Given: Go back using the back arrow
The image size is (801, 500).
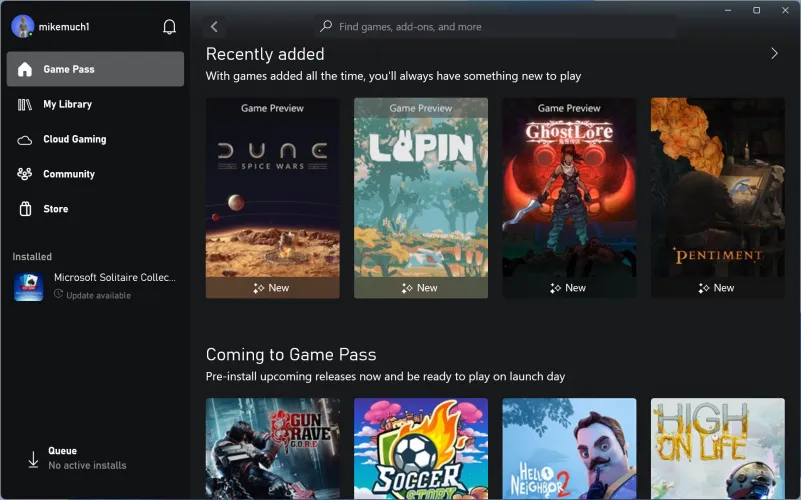Looking at the screenshot, I should point(214,27).
